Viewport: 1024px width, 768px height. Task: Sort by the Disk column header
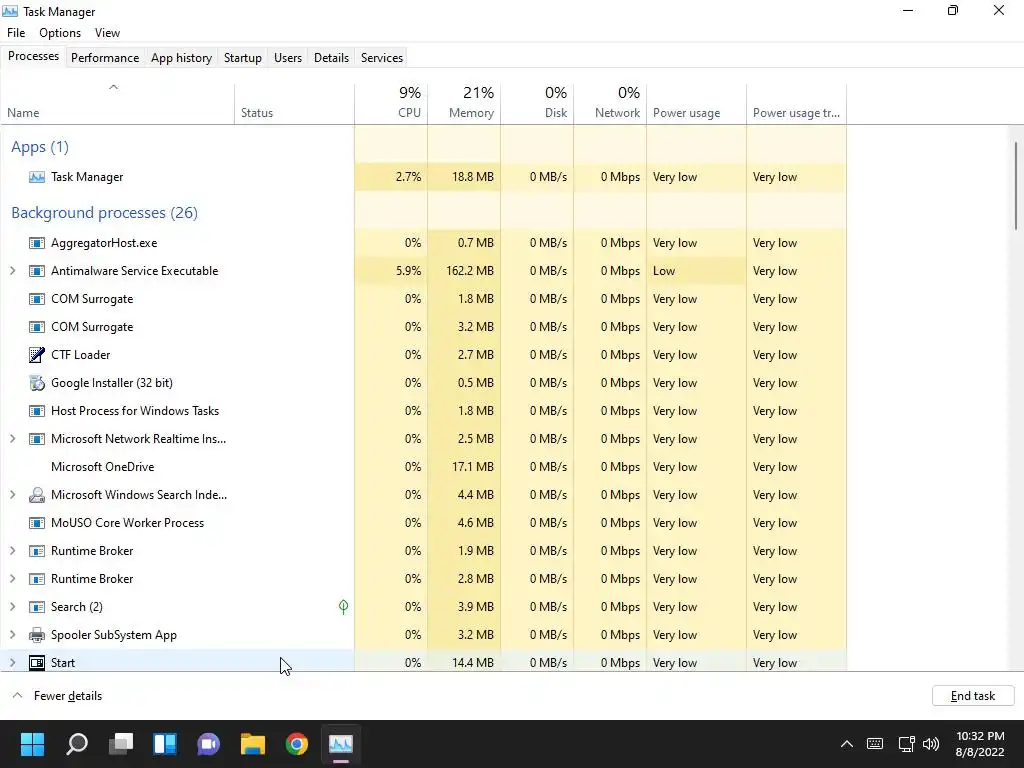tap(537, 103)
